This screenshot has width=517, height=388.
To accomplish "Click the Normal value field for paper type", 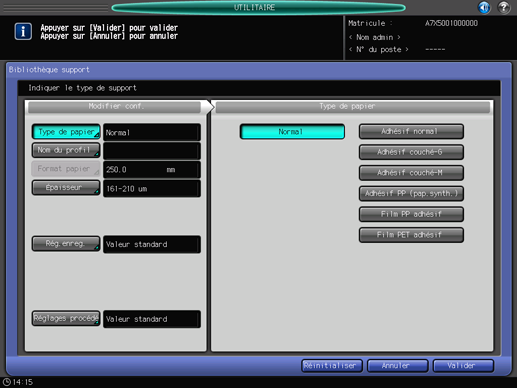I will point(152,132).
